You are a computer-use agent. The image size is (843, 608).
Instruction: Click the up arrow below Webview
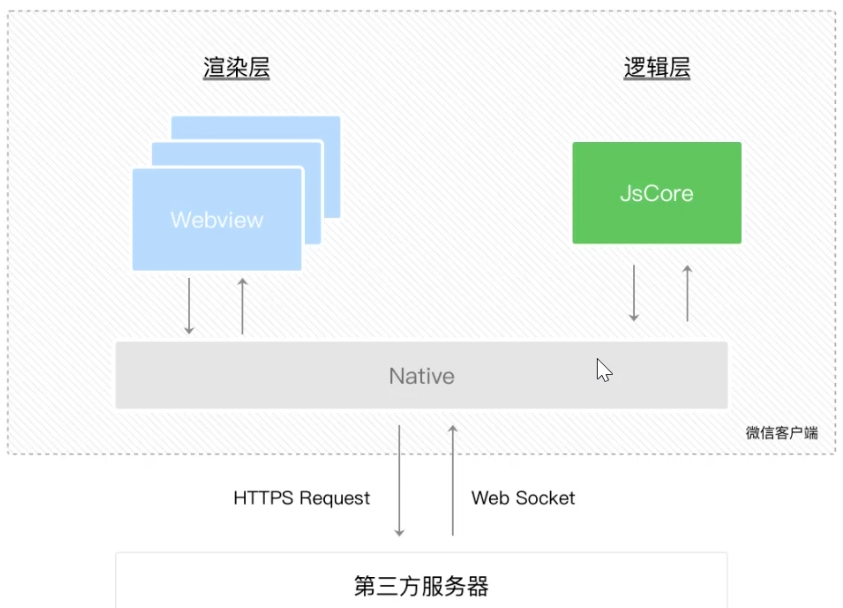click(x=242, y=307)
